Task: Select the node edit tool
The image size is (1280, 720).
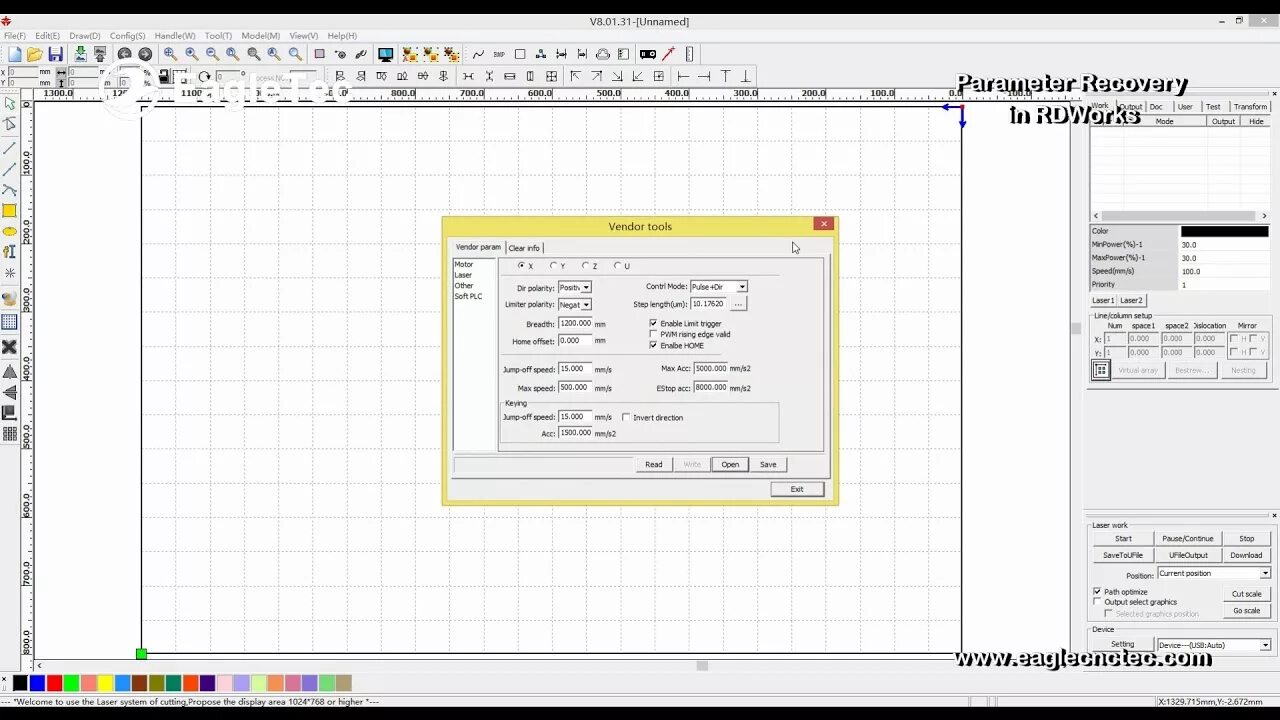Action: tap(9, 124)
